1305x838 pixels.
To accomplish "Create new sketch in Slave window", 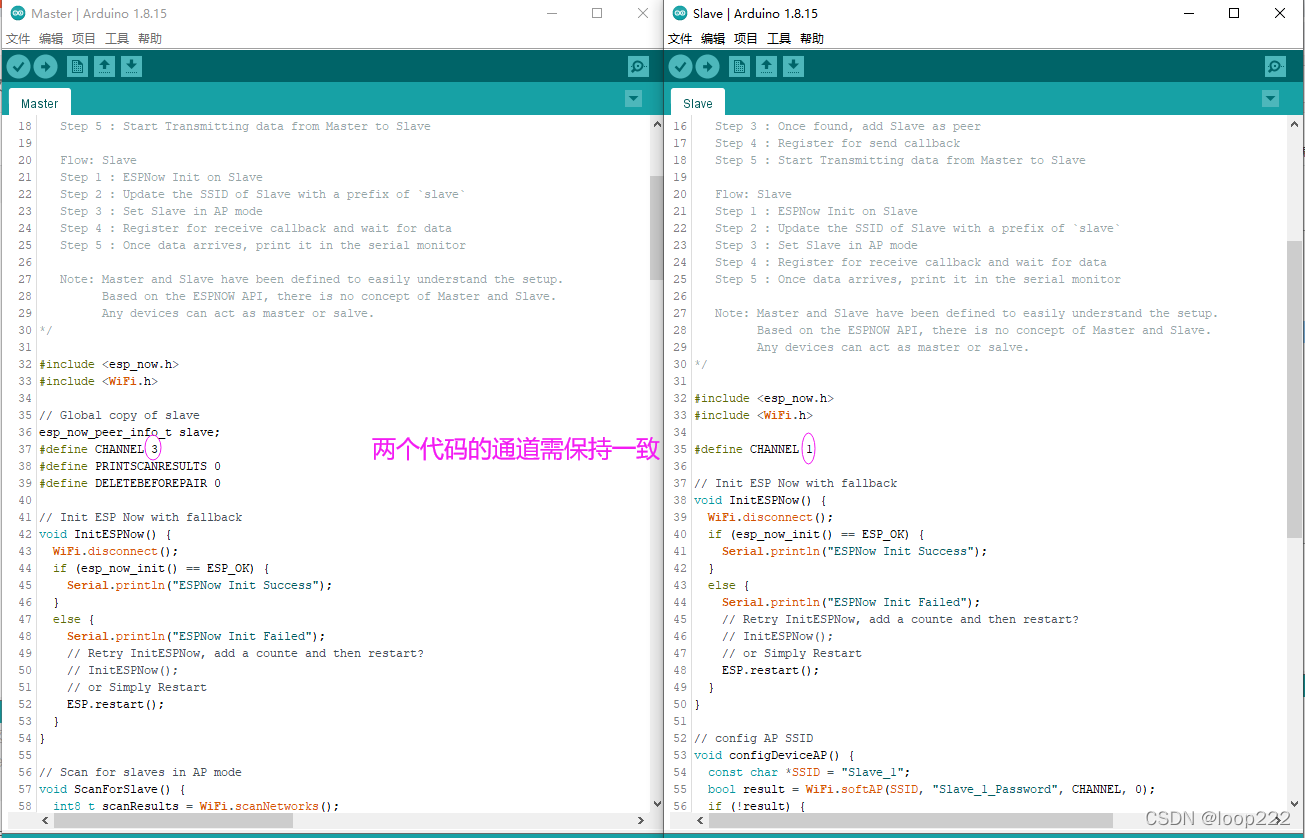I will [739, 67].
